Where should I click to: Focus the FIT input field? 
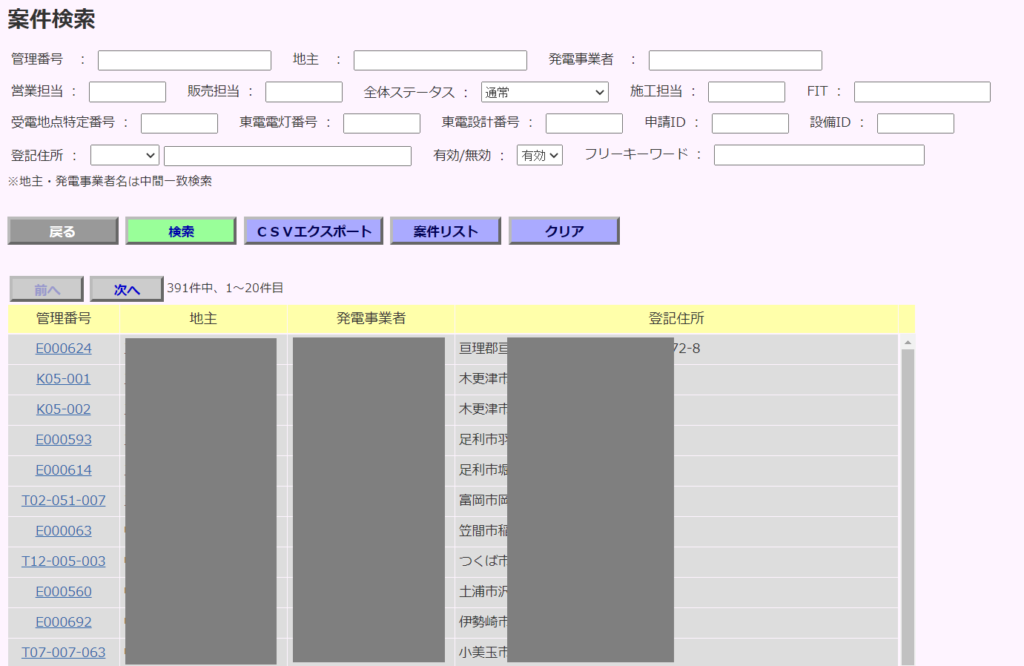(x=921, y=92)
